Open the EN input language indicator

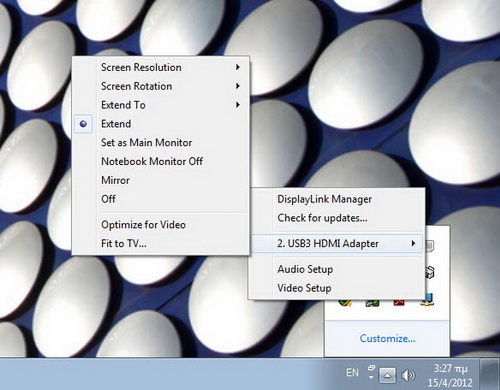[x=352, y=373]
